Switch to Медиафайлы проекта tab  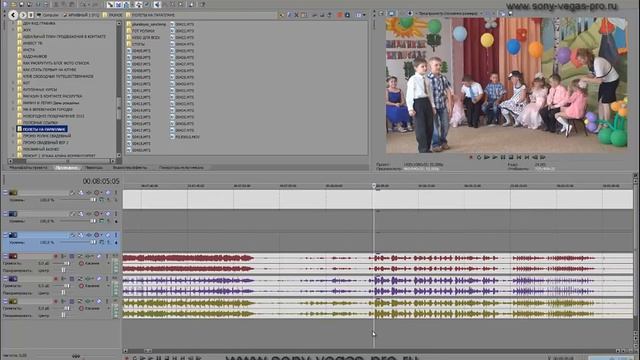pos(29,167)
